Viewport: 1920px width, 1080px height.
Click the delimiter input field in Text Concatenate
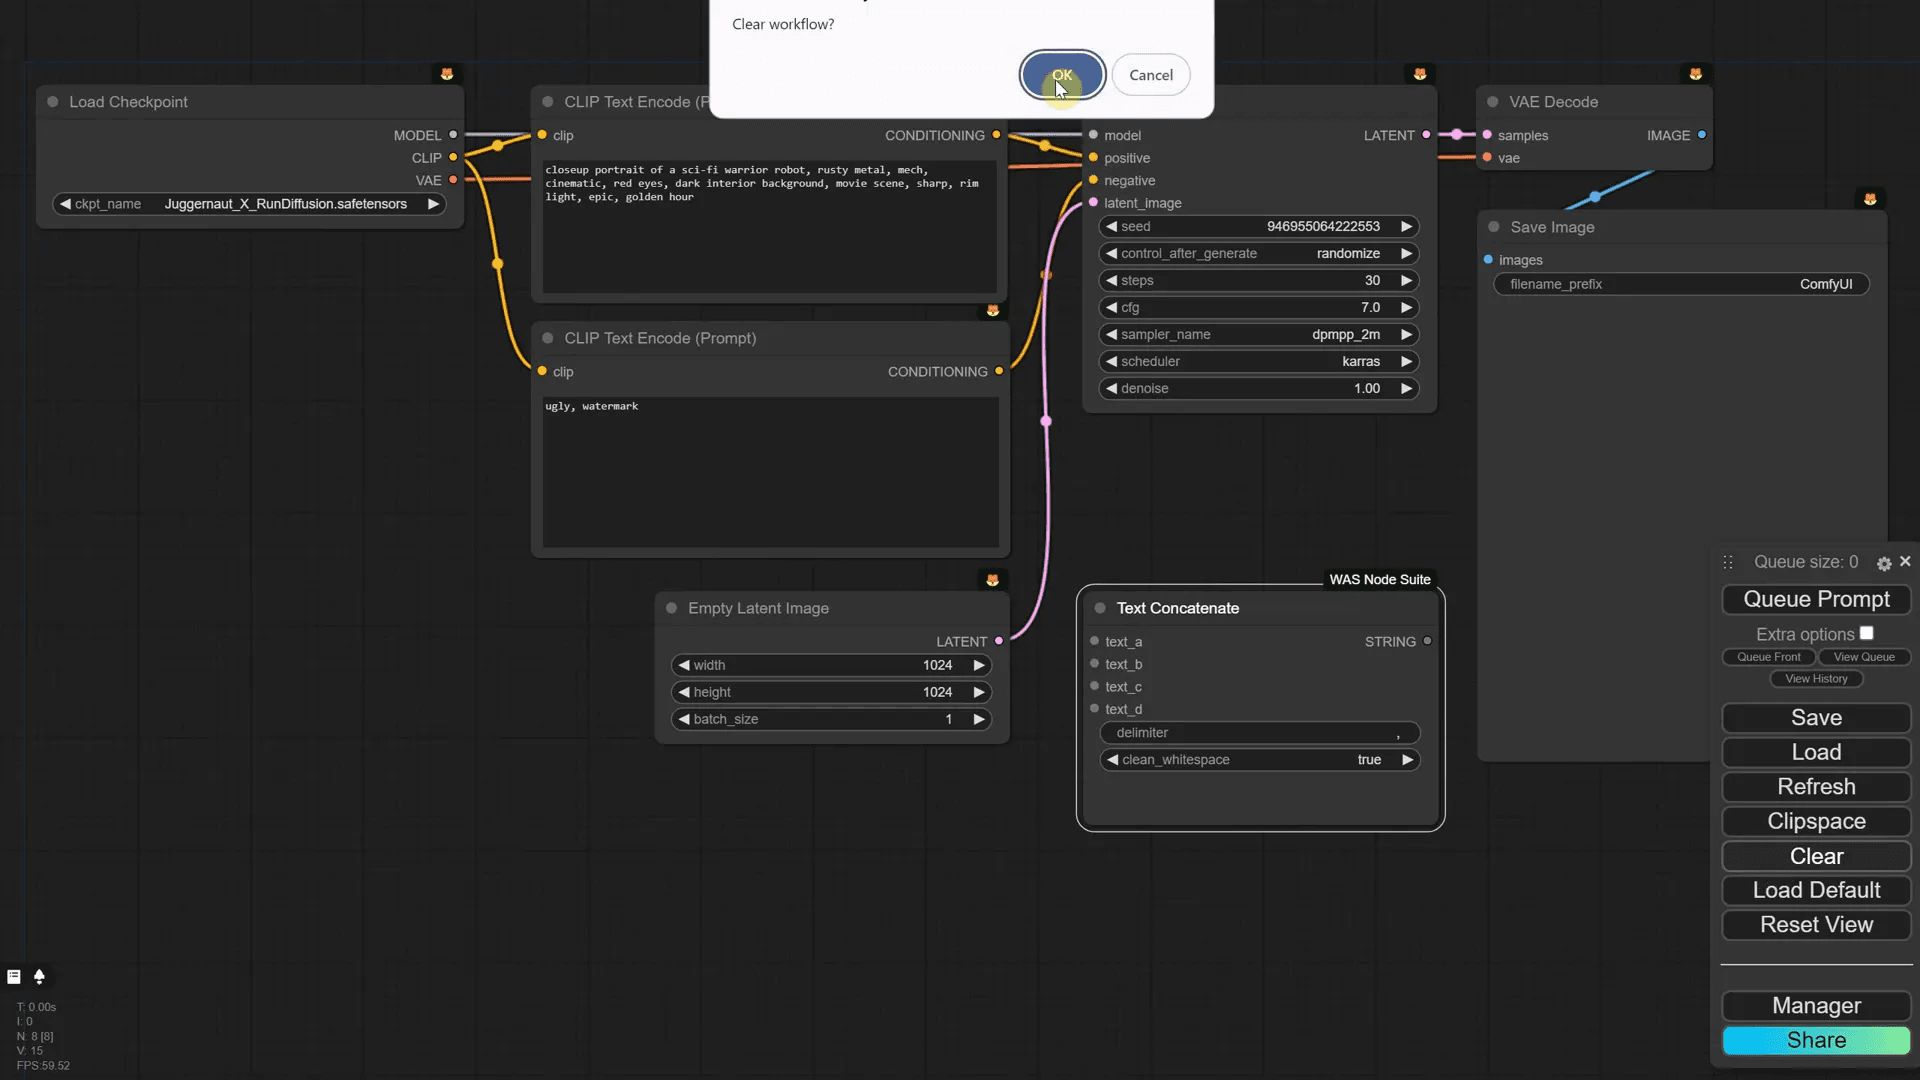(x=1259, y=732)
